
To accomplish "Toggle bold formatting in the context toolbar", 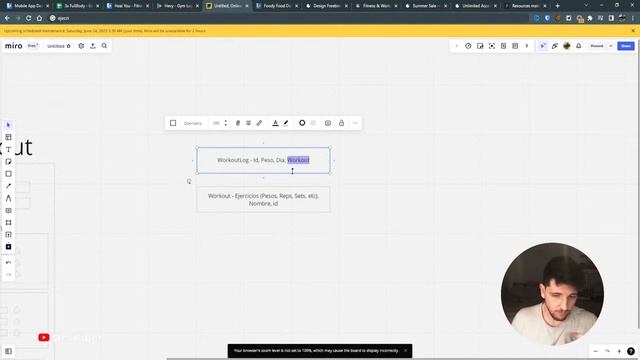I will 238,123.
